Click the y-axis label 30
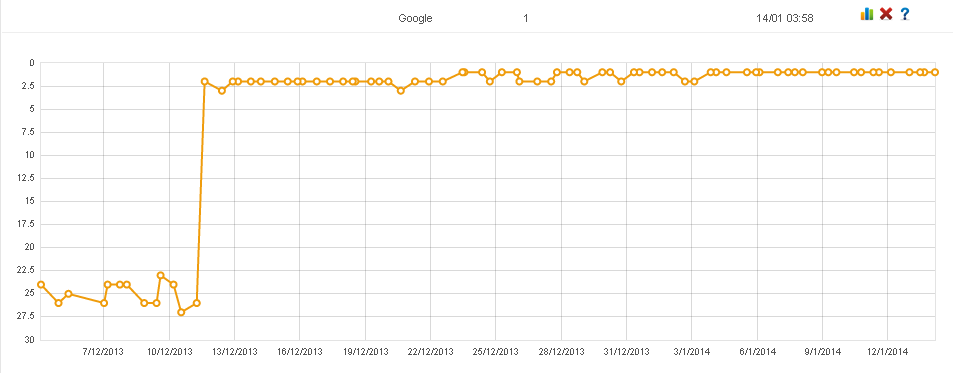The image size is (953, 373). (30, 340)
